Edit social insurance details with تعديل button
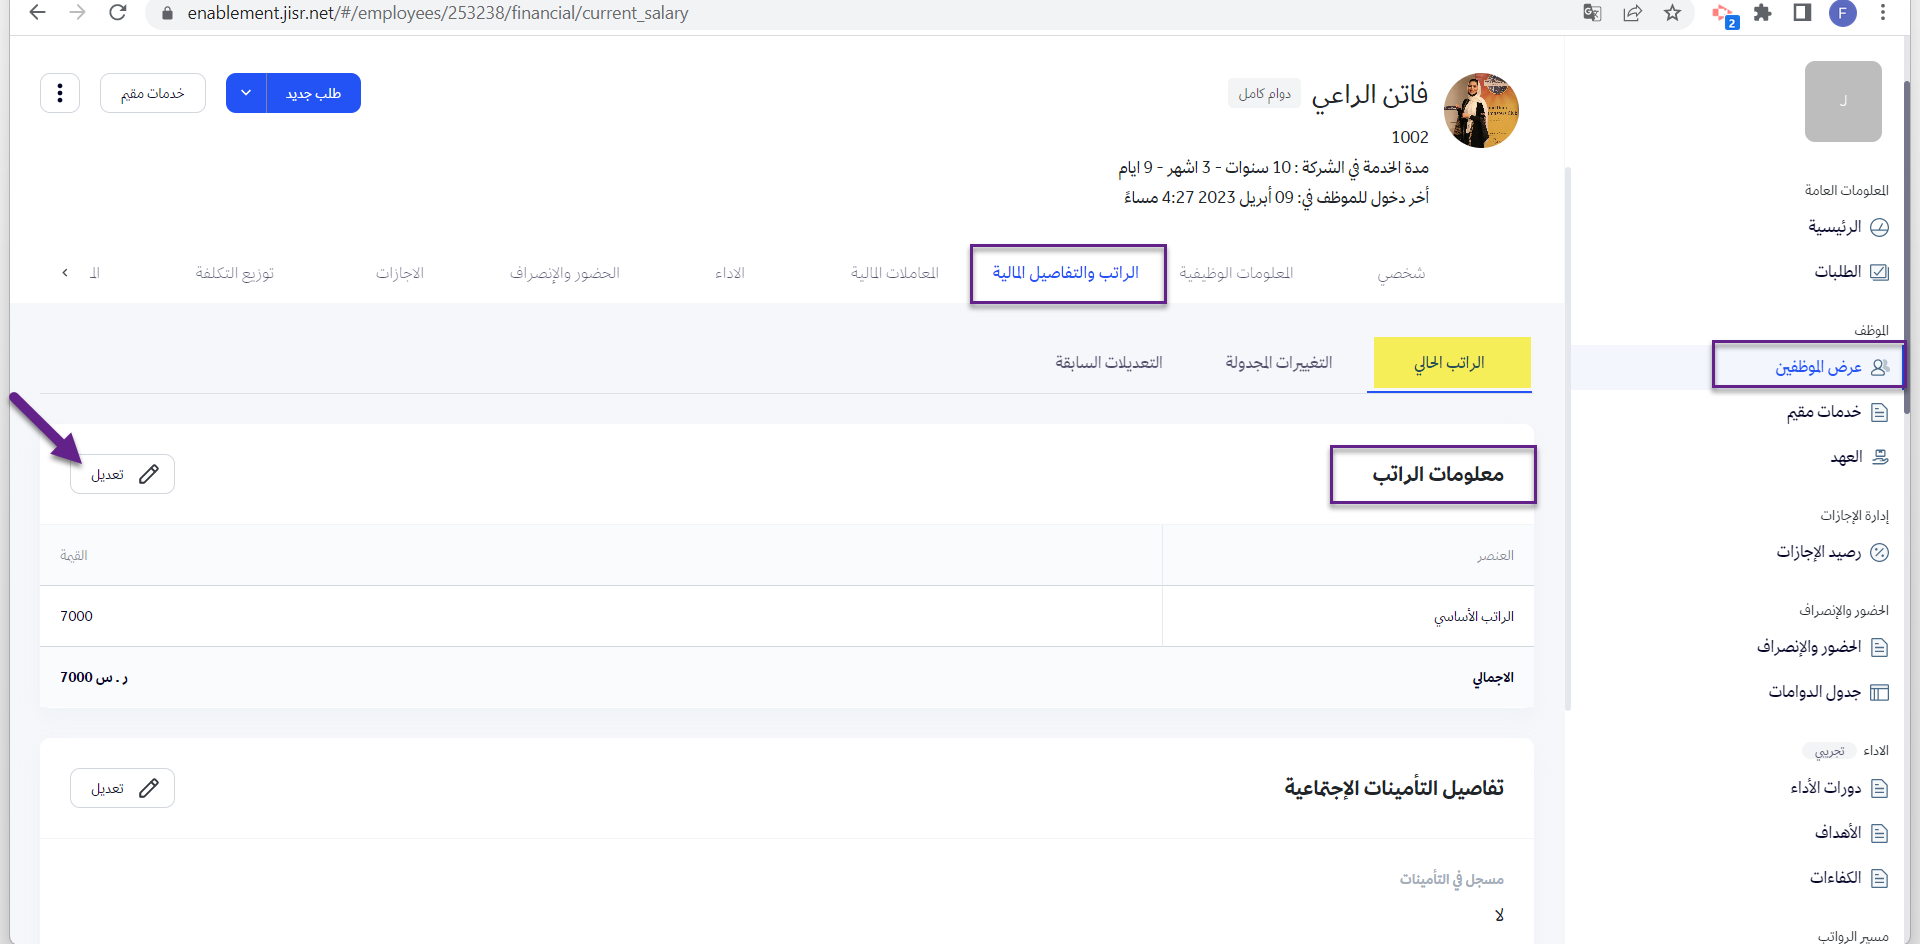This screenshot has width=1920, height=944. click(123, 788)
